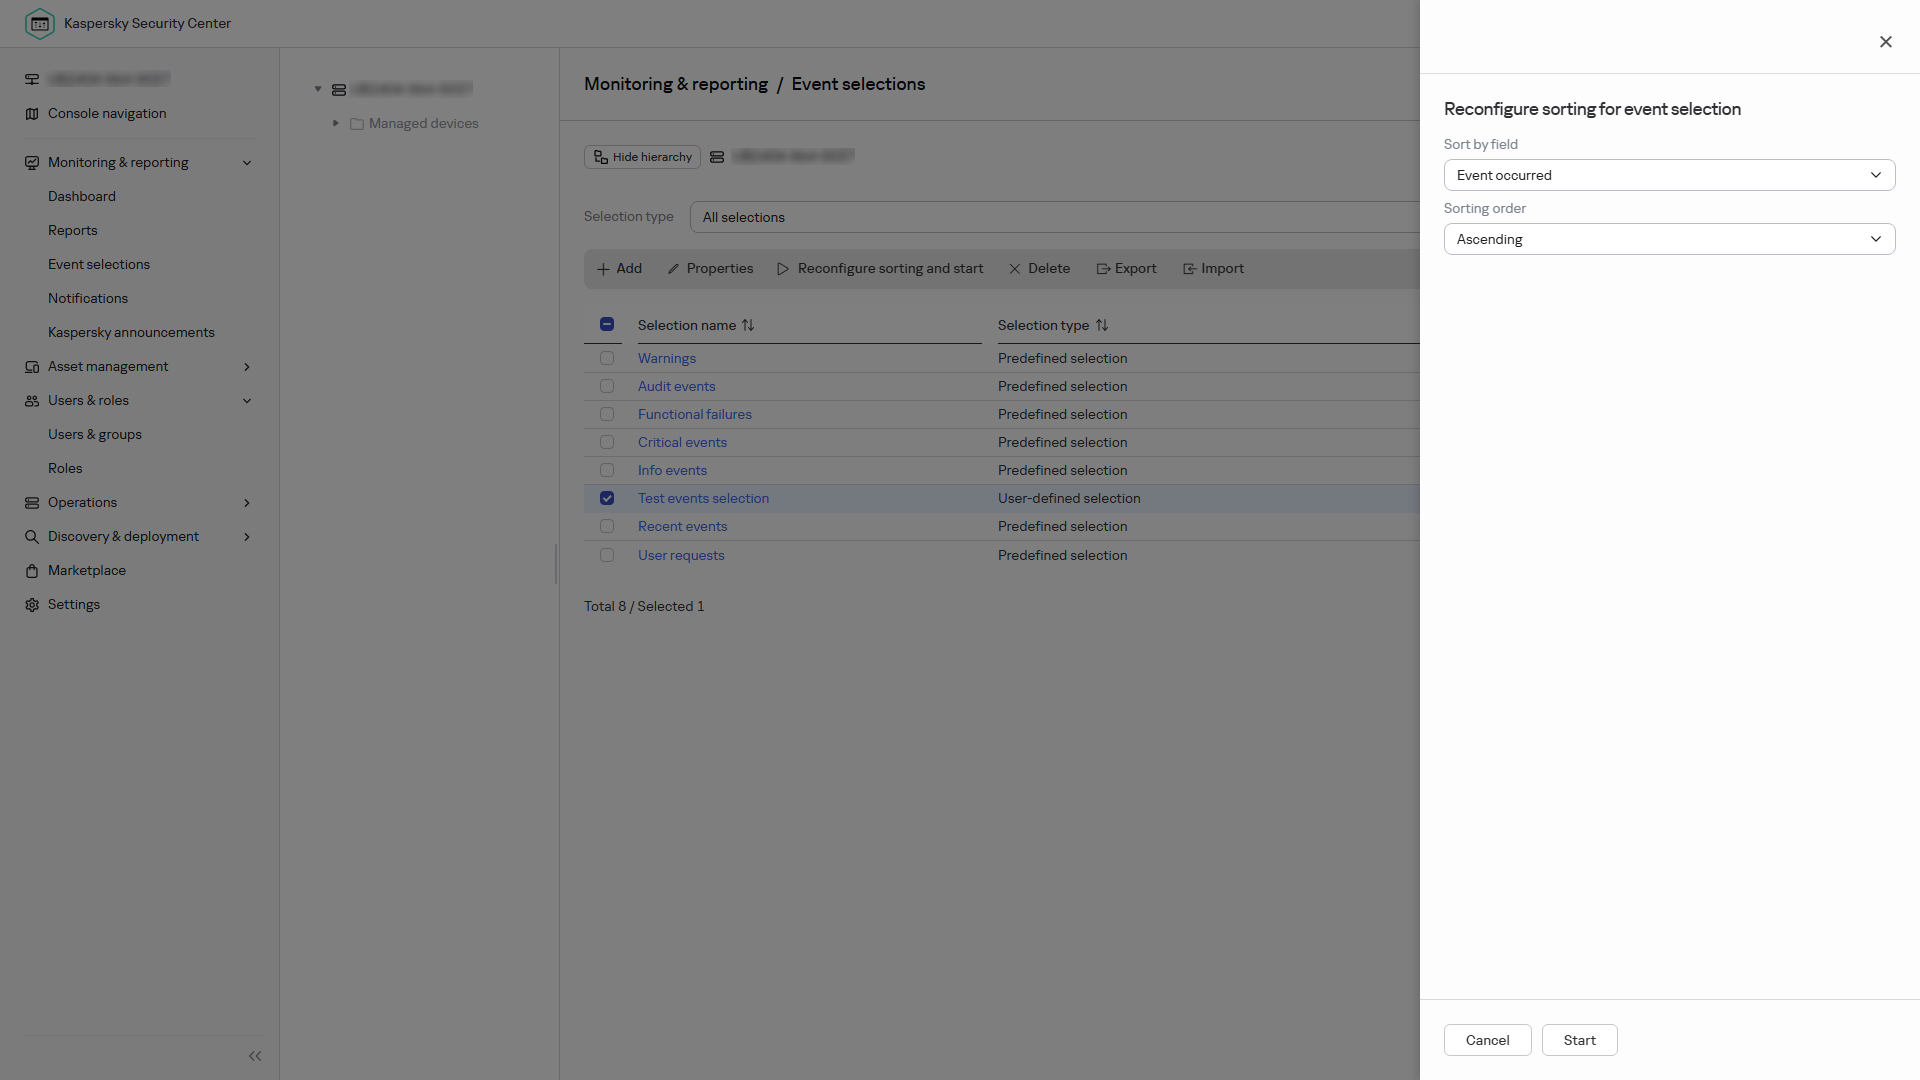Check the Audit events row checkbox
The height and width of the screenshot is (1080, 1920).
point(607,386)
